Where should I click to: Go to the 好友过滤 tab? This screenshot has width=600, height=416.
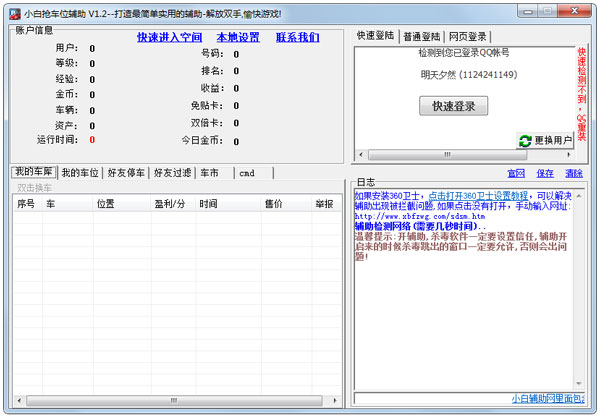(172, 173)
